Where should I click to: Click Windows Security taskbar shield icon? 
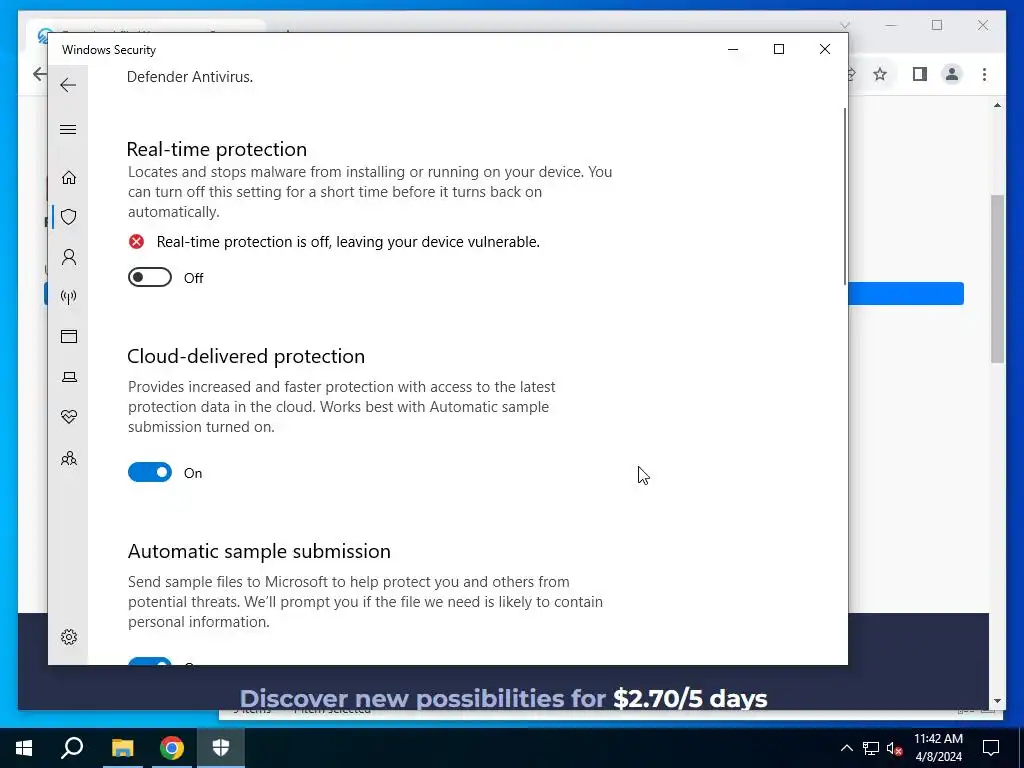point(221,748)
